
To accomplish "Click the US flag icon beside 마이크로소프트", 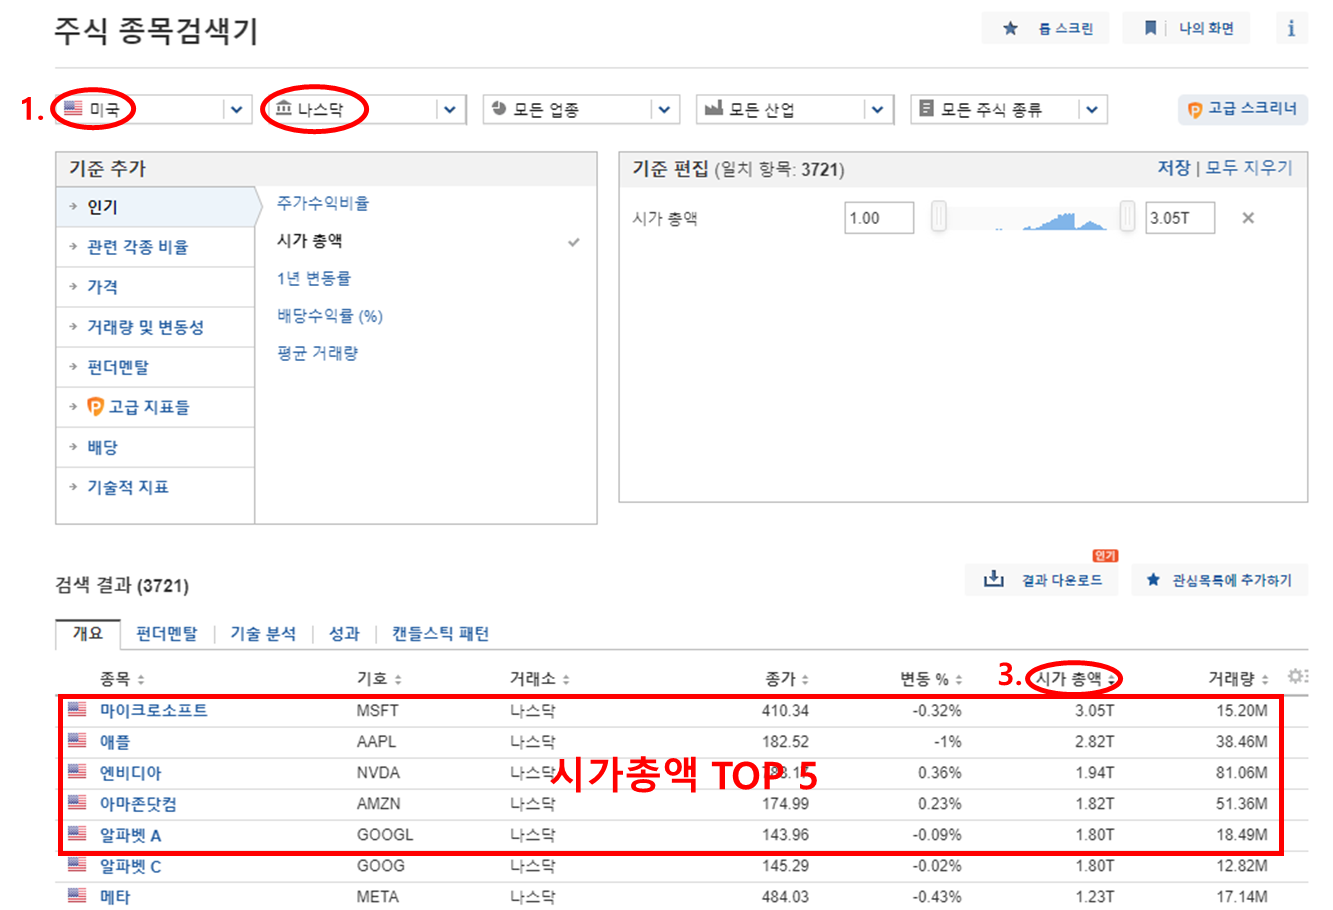I will pos(77,710).
